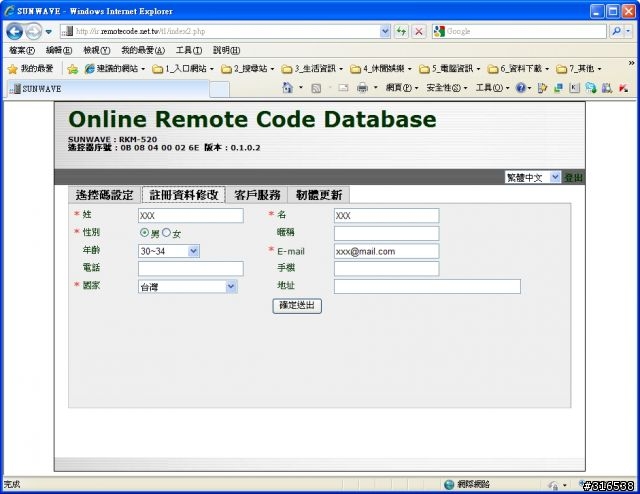Open the 工具(T) menu in menu bar
This screenshot has width=640, height=494.
(x=189, y=50)
